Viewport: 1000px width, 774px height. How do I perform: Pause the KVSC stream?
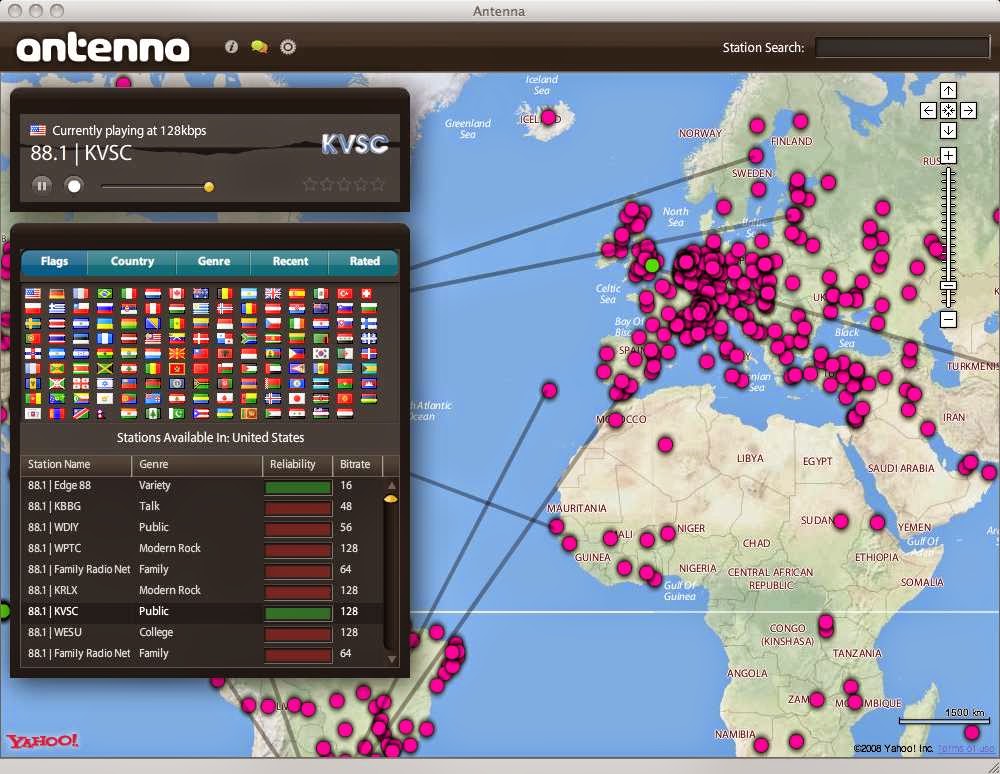pos(42,185)
